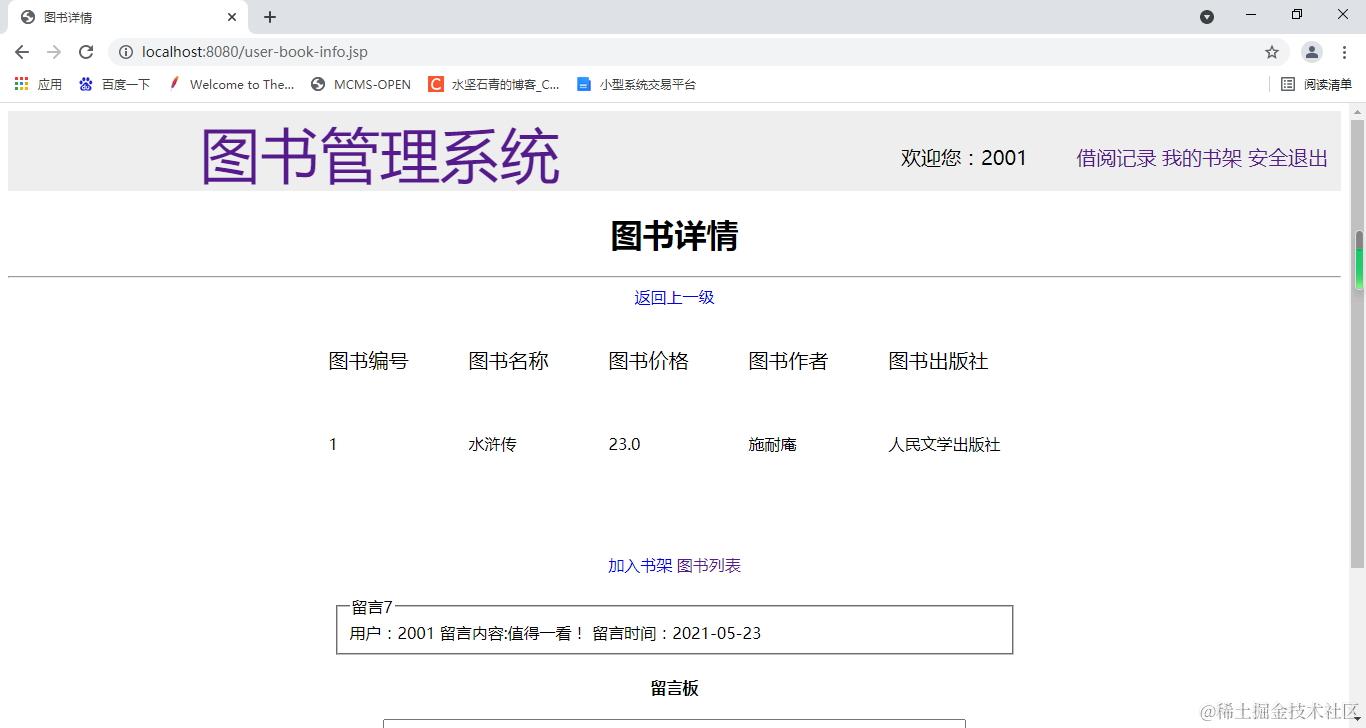
Task: Click the site info icon in address bar
Action: point(126,52)
